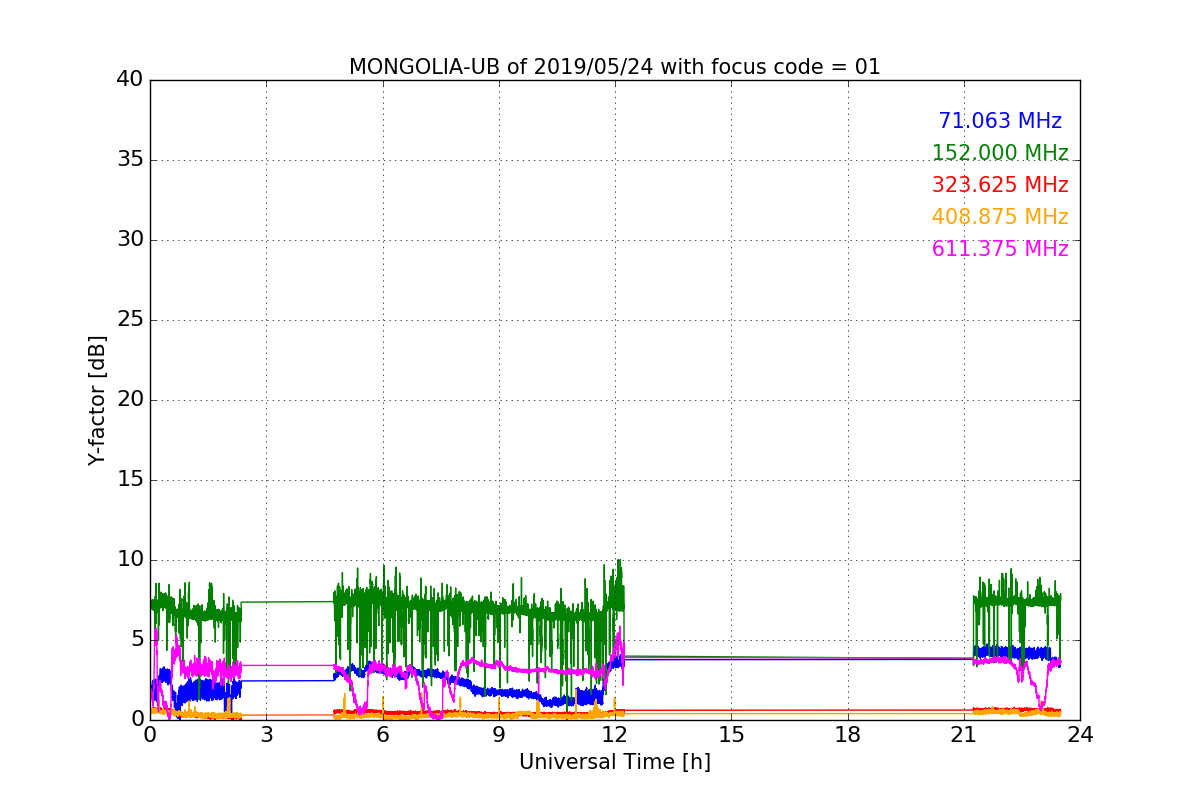This screenshot has height=800, width=1200.
Task: Click the plot title mentioning MONGOLIA-UB
Action: [x=614, y=67]
